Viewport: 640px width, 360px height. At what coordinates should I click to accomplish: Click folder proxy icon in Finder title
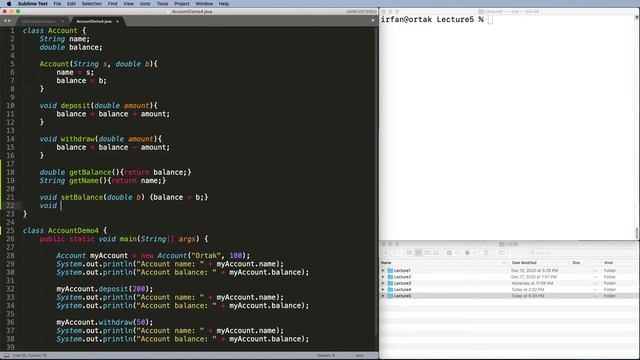click(502, 244)
